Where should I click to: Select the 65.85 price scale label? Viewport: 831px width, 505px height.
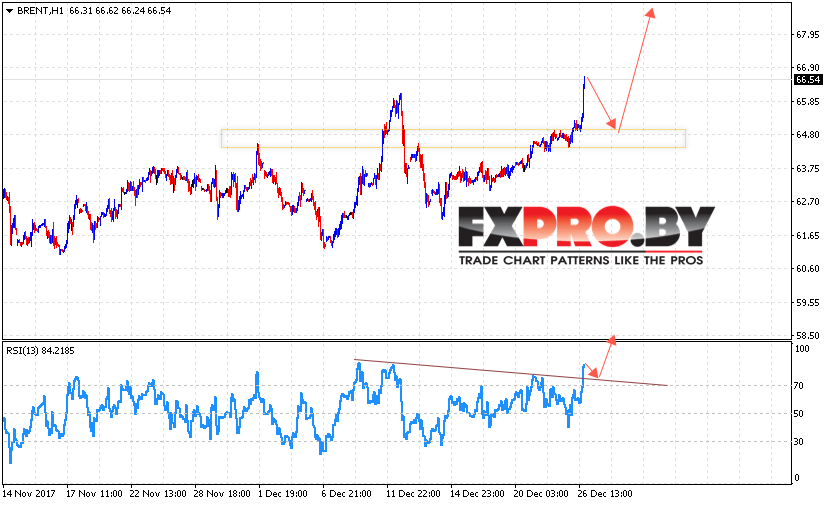pos(808,102)
